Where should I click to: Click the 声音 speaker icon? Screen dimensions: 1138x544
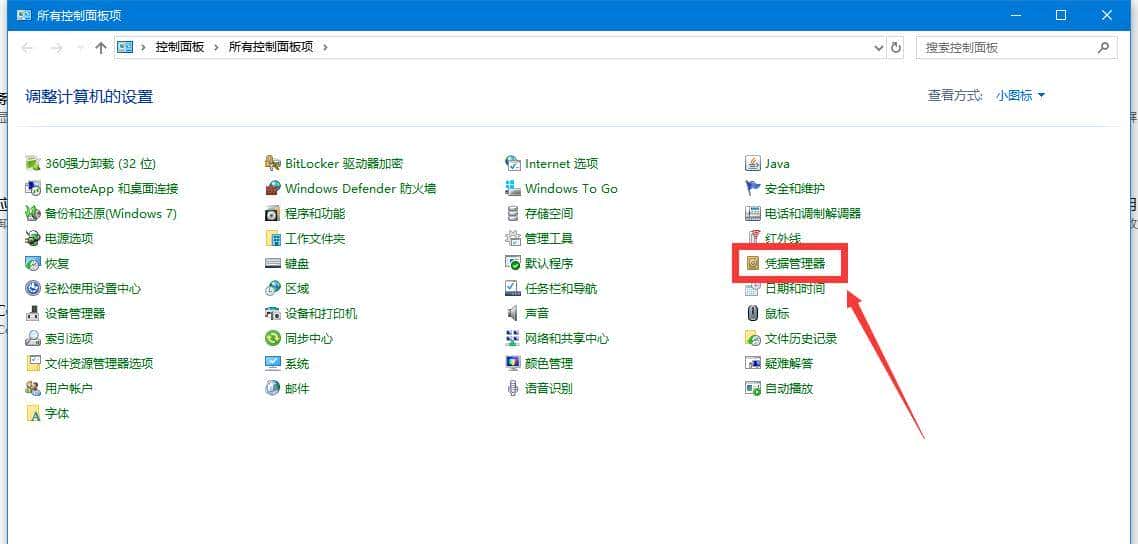coord(513,313)
